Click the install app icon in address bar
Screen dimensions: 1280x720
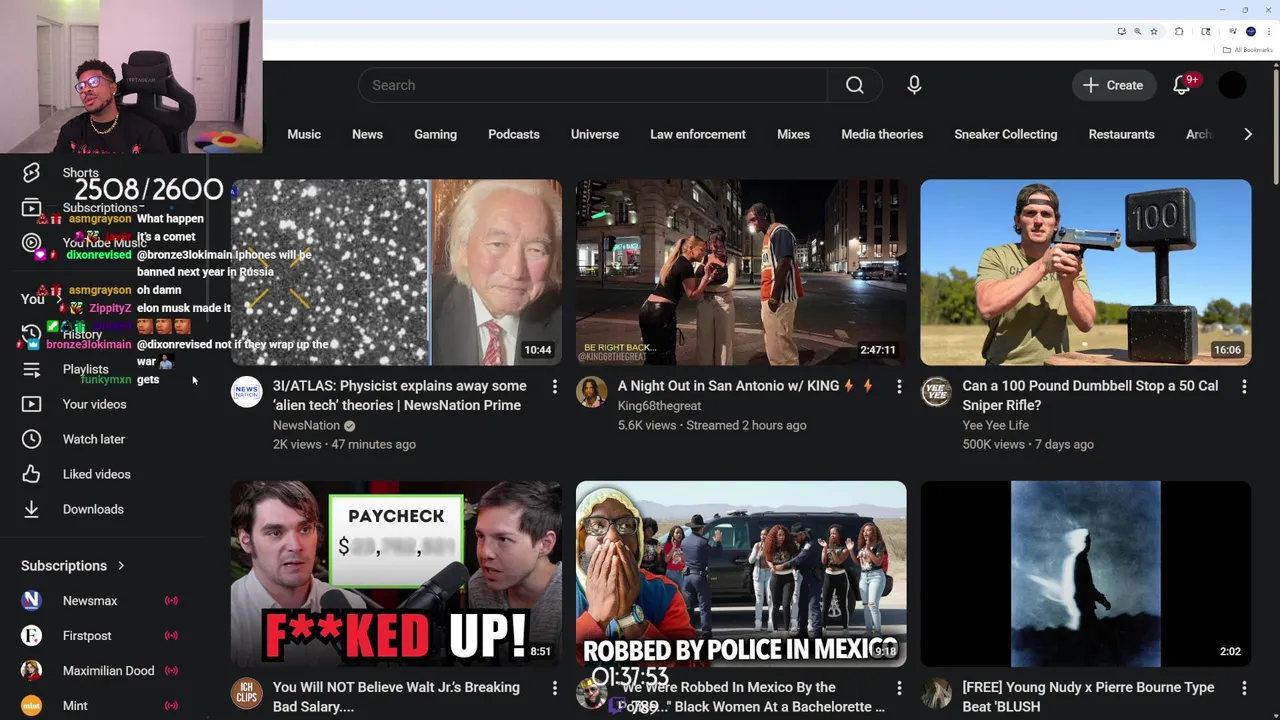pyautogui.click(x=1122, y=31)
